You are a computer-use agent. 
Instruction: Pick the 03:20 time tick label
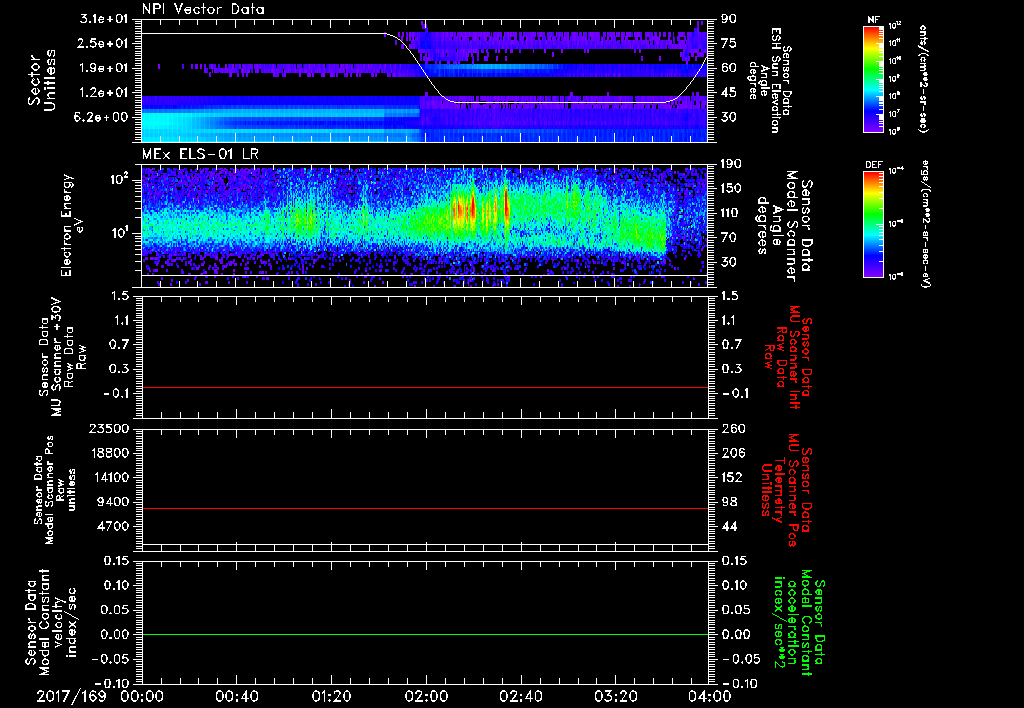pyautogui.click(x=618, y=696)
